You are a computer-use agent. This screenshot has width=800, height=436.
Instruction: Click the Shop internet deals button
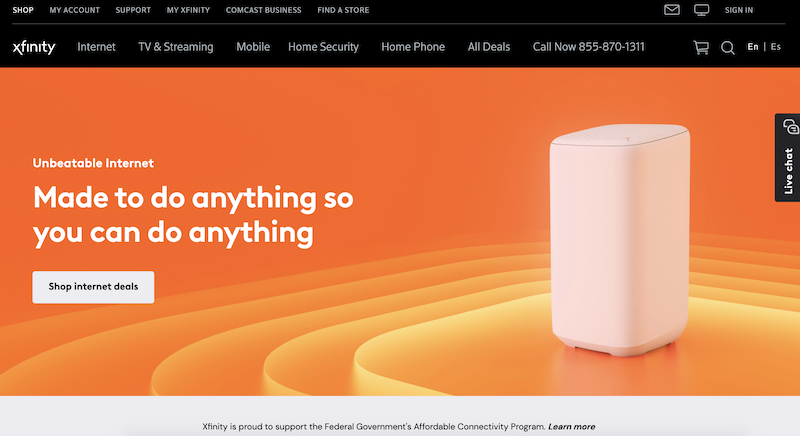[93, 287]
